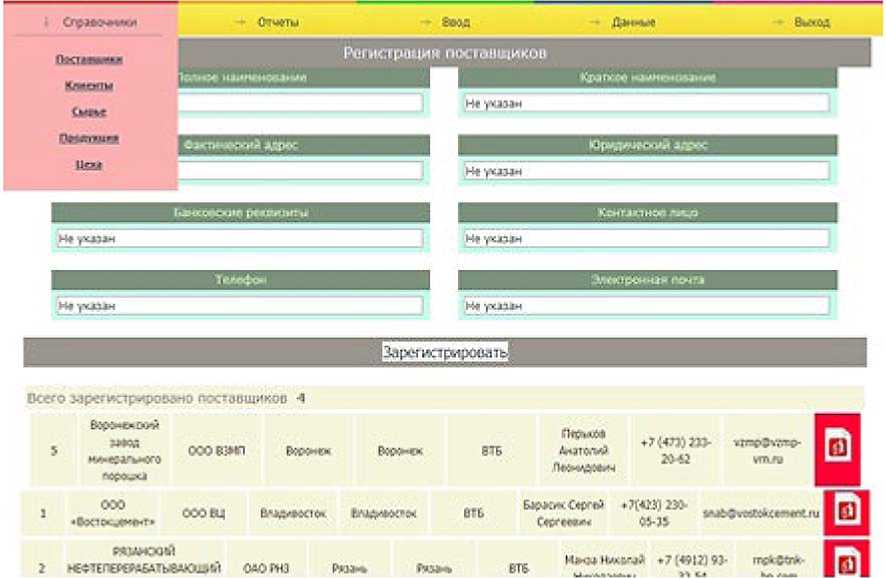The width and height of the screenshot is (886, 578).
Task: Focus the Электронная почта input field
Action: tap(646, 306)
